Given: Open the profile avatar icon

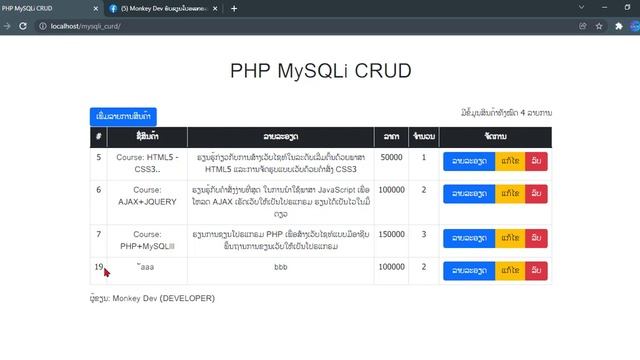Looking at the screenshot, I should tap(635, 26).
